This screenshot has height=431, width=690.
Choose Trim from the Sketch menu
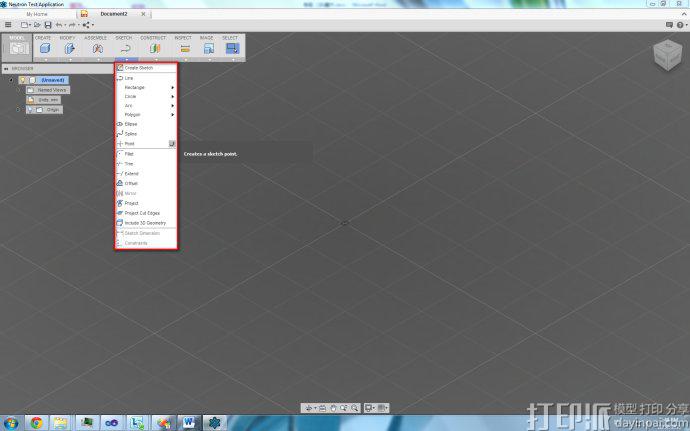(x=146, y=164)
